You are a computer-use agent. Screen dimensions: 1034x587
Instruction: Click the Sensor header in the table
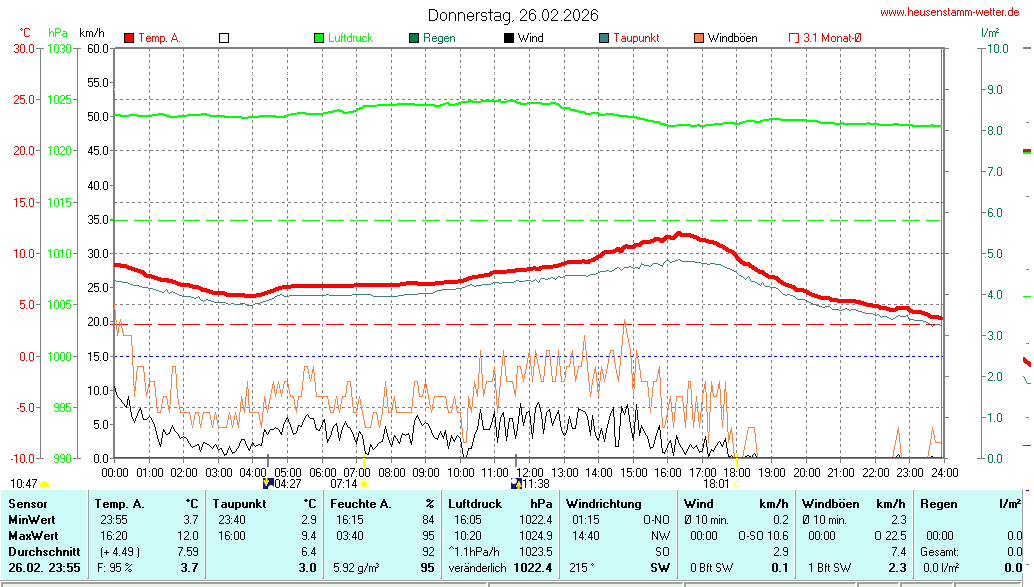[27, 504]
